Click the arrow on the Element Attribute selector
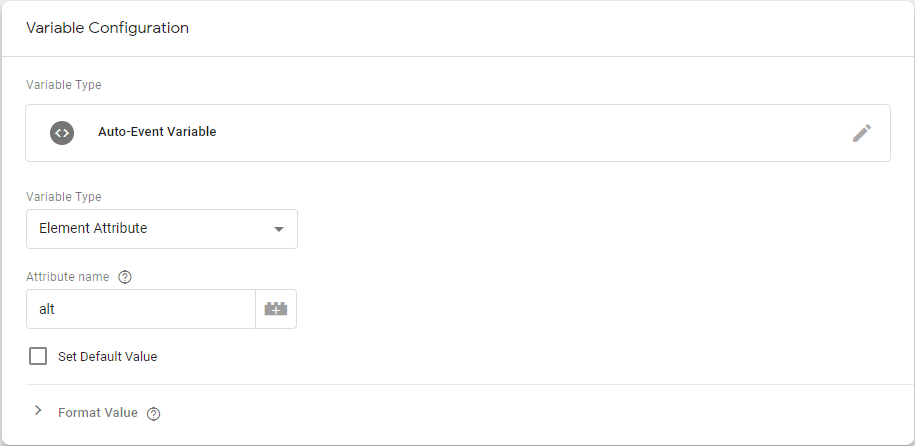This screenshot has height=446, width=915. (x=279, y=229)
